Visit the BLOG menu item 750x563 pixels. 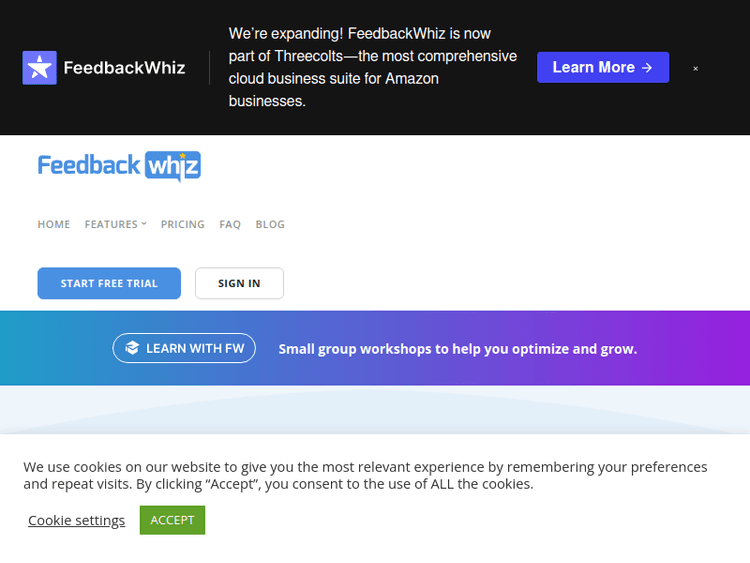(x=270, y=224)
